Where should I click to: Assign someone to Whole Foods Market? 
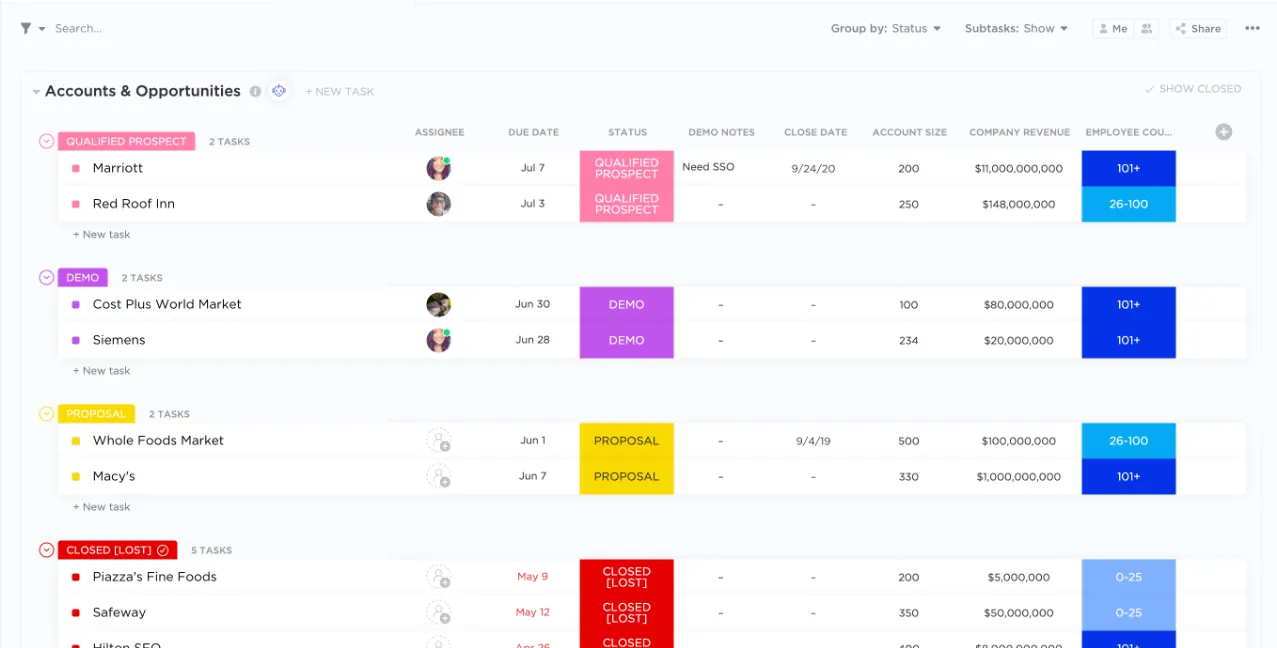(x=439, y=441)
